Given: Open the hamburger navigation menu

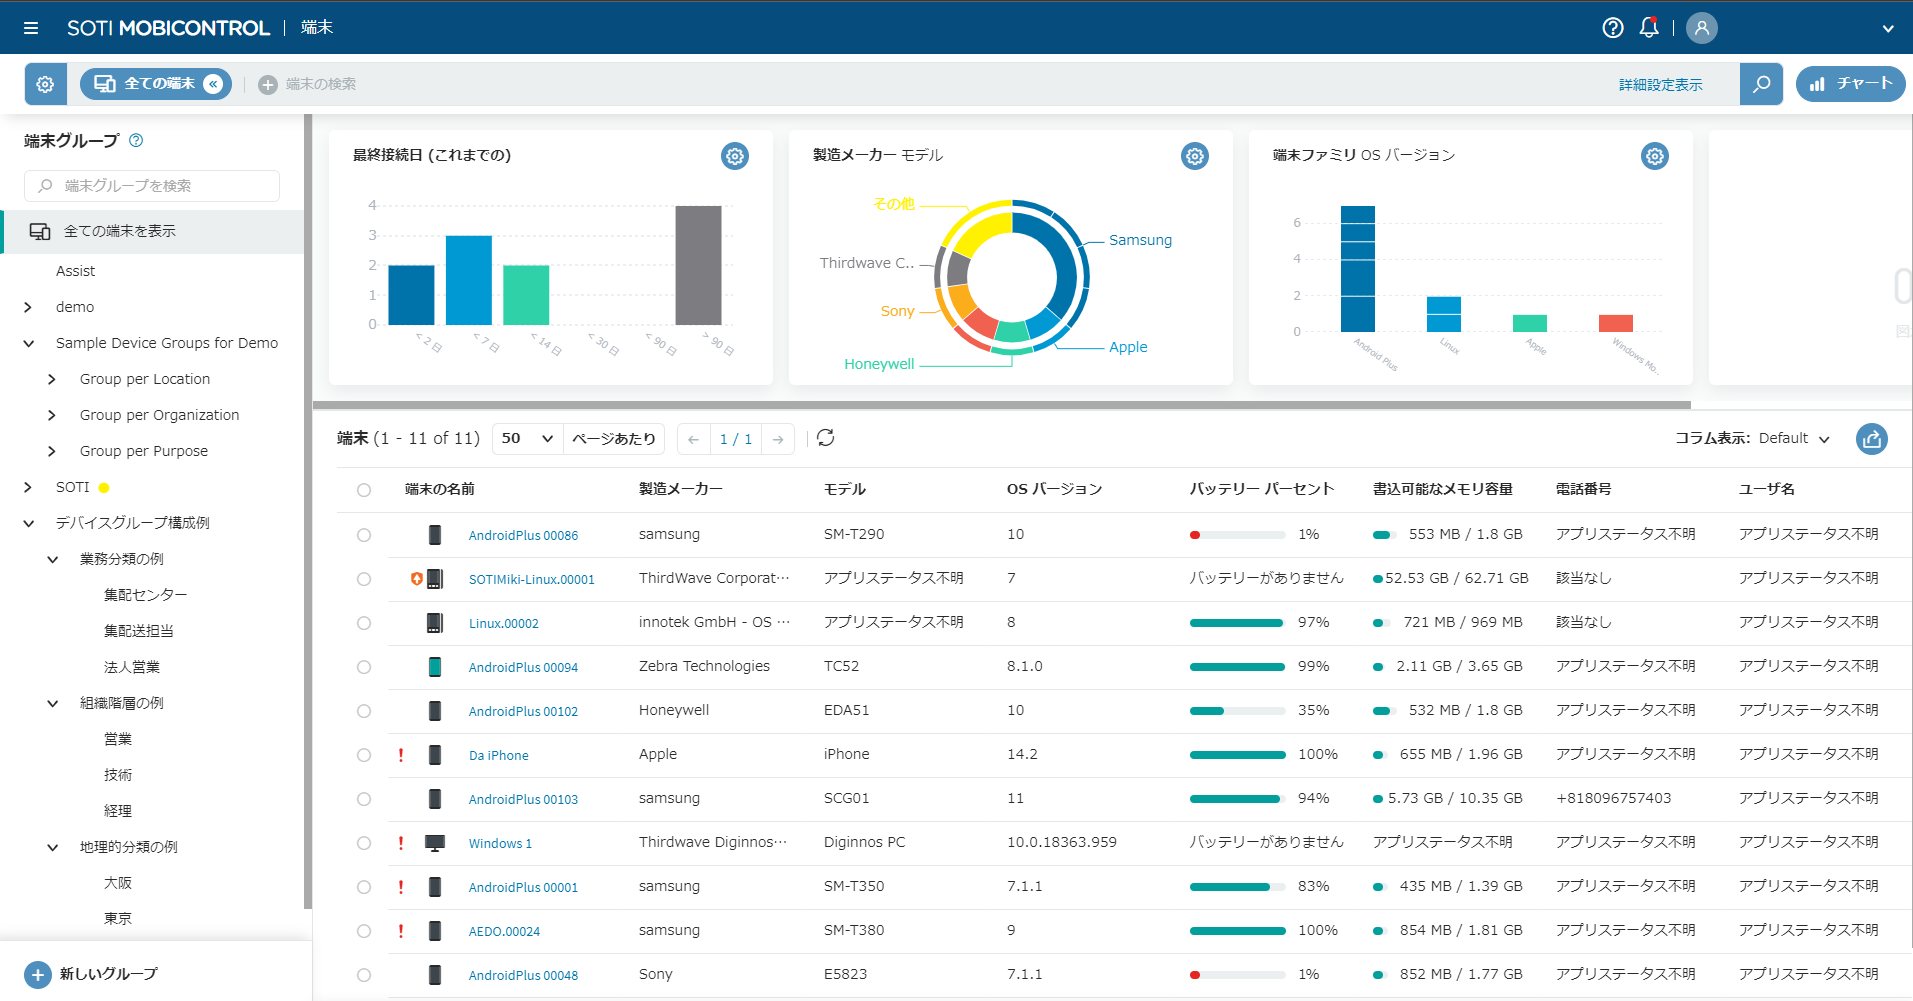Looking at the screenshot, I should (31, 27).
